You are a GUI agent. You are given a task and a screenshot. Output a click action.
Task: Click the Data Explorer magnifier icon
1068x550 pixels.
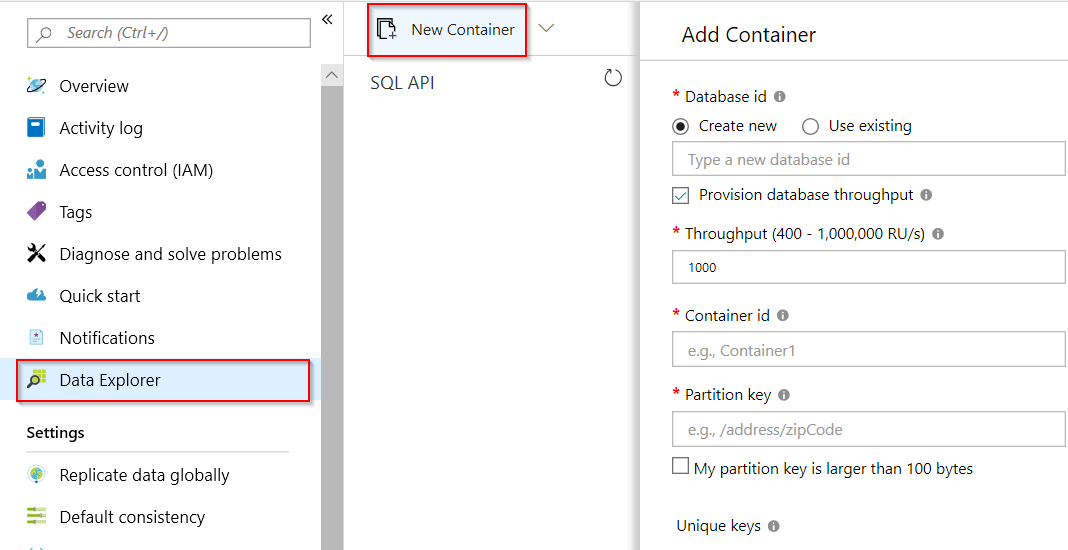[x=36, y=380]
